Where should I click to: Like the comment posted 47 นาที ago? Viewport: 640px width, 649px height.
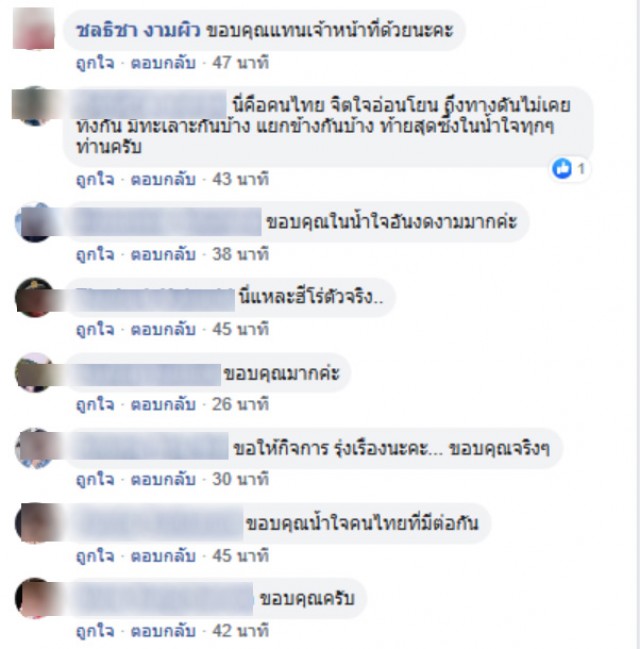coord(95,63)
